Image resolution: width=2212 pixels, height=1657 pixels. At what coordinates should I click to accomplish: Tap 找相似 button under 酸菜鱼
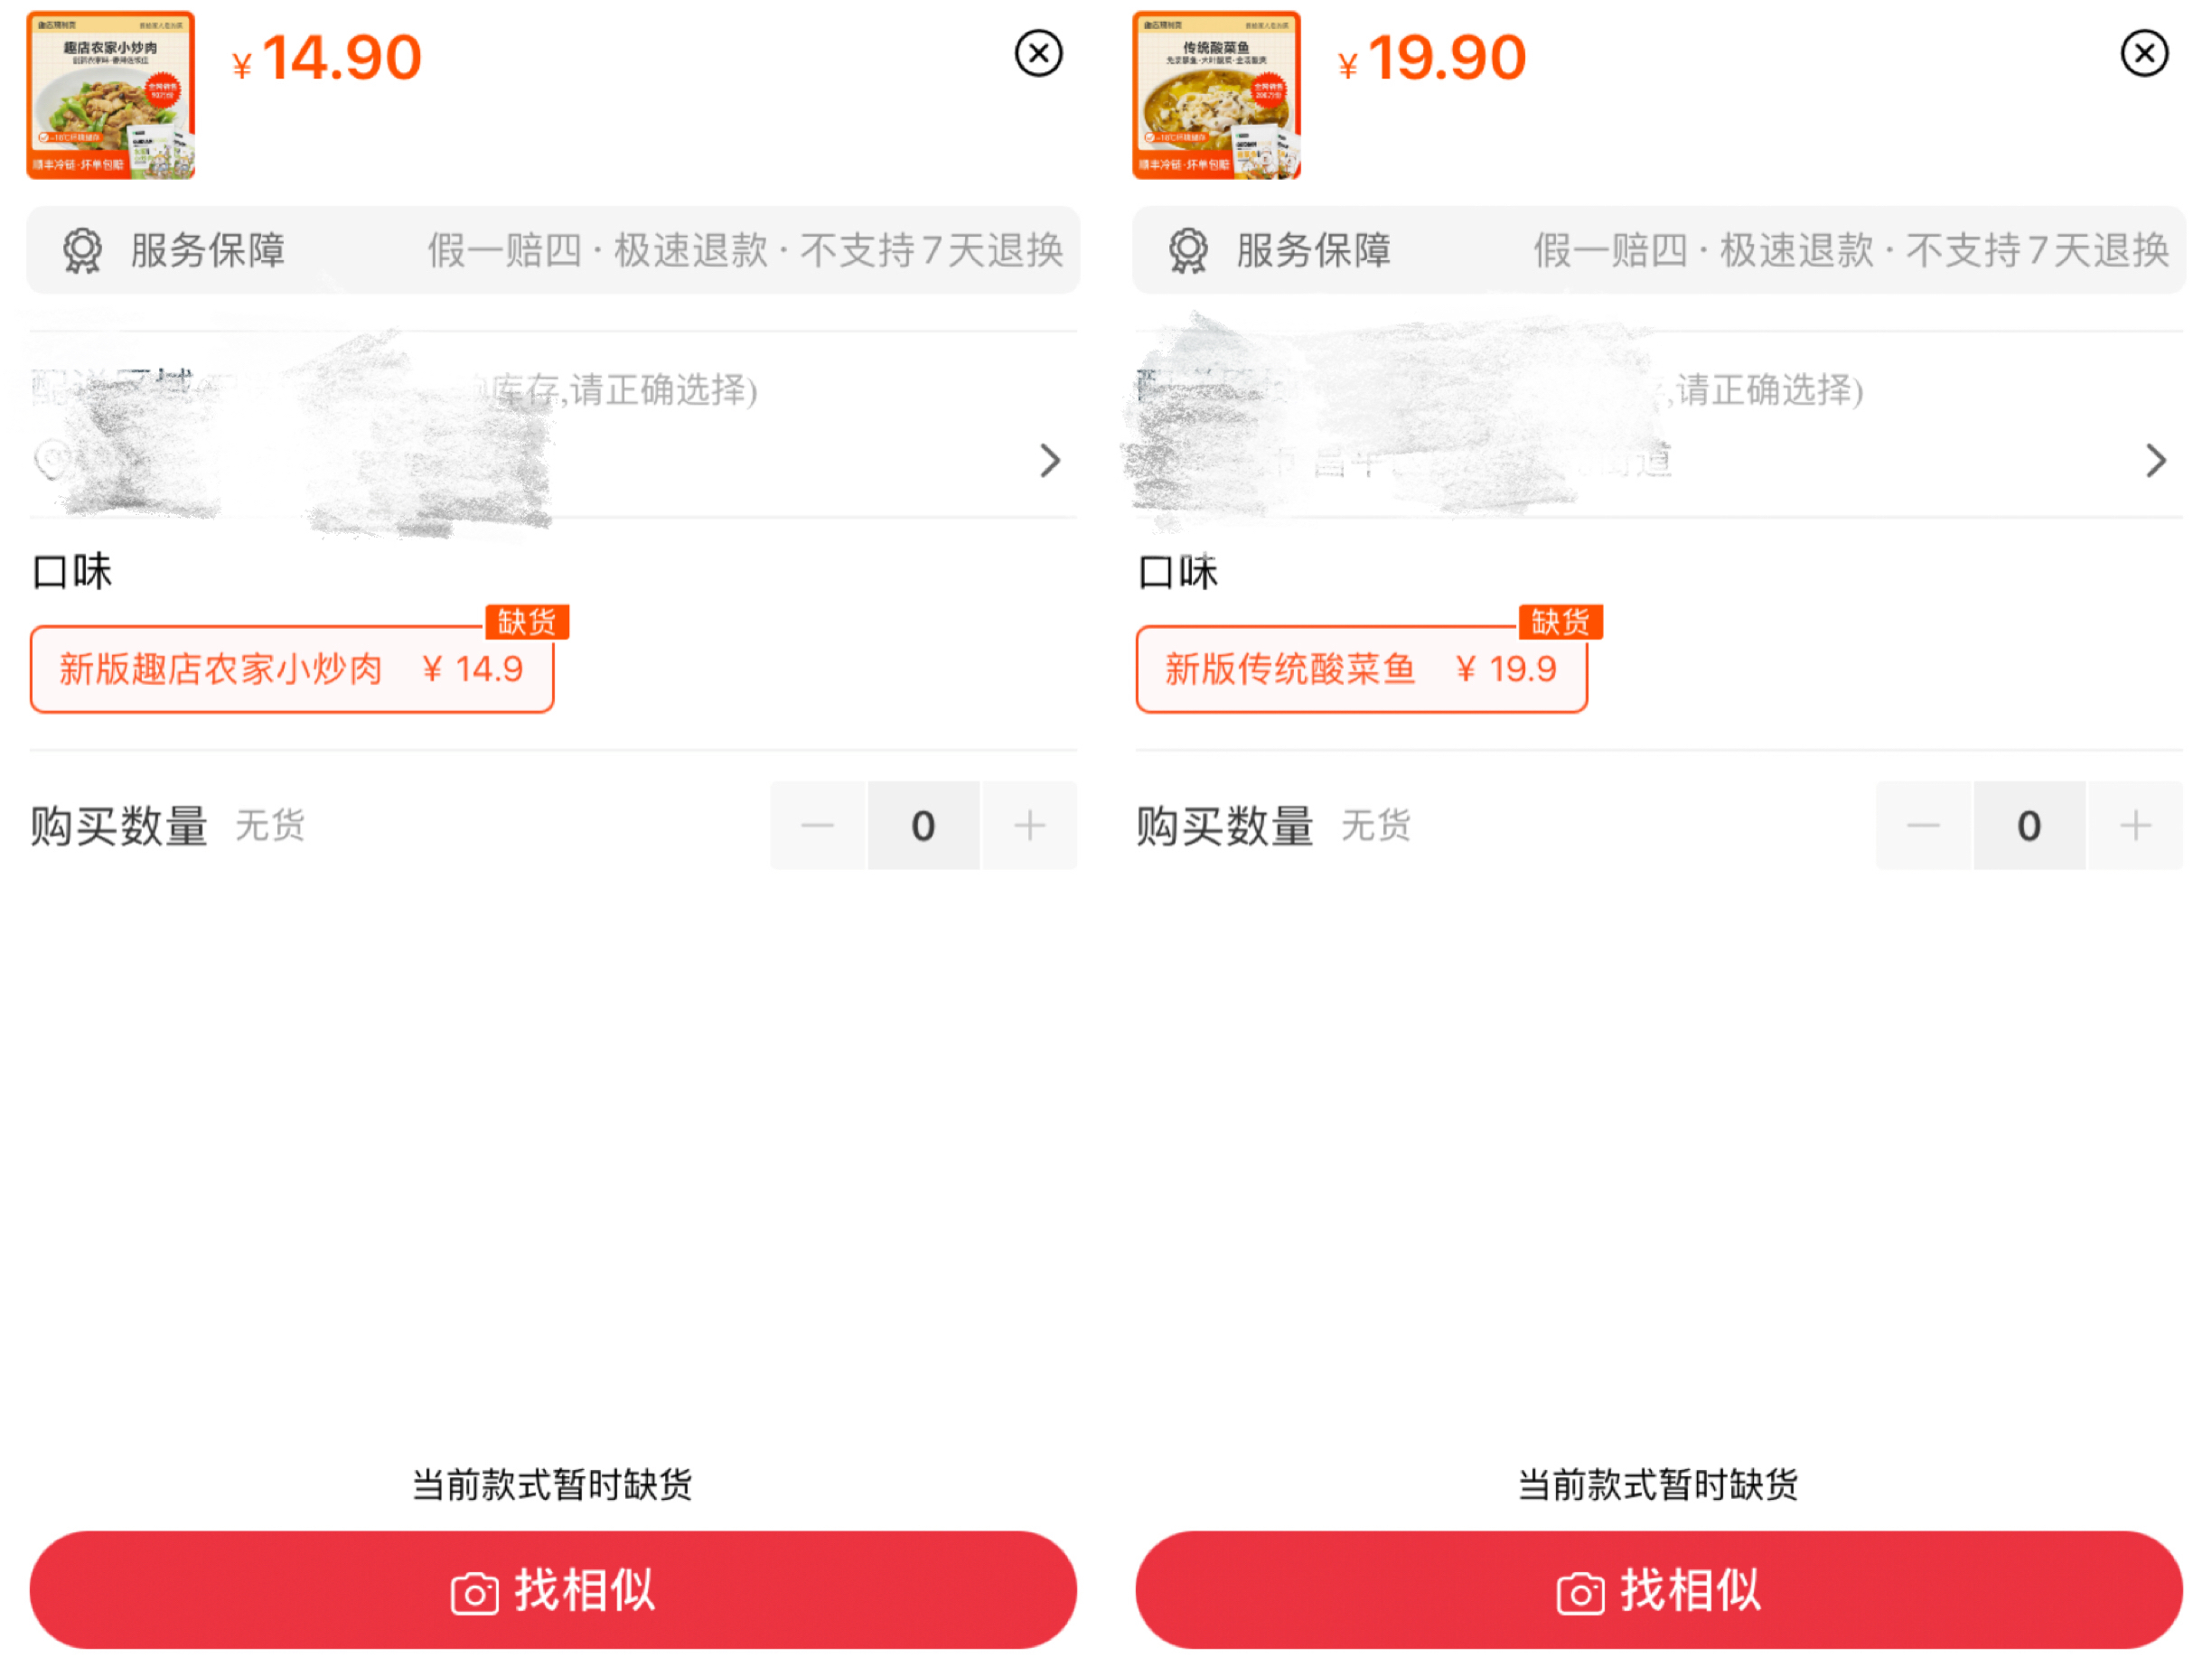point(1659,1589)
